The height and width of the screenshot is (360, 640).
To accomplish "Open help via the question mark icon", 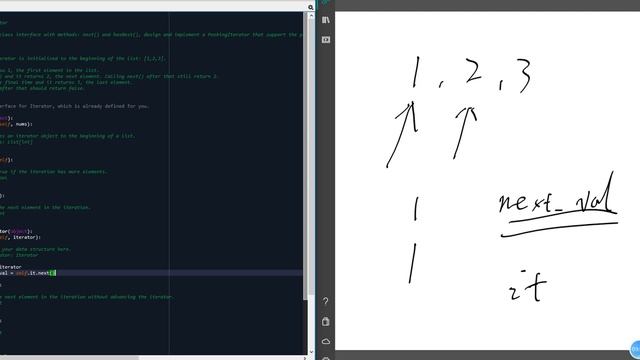I will [325, 302].
